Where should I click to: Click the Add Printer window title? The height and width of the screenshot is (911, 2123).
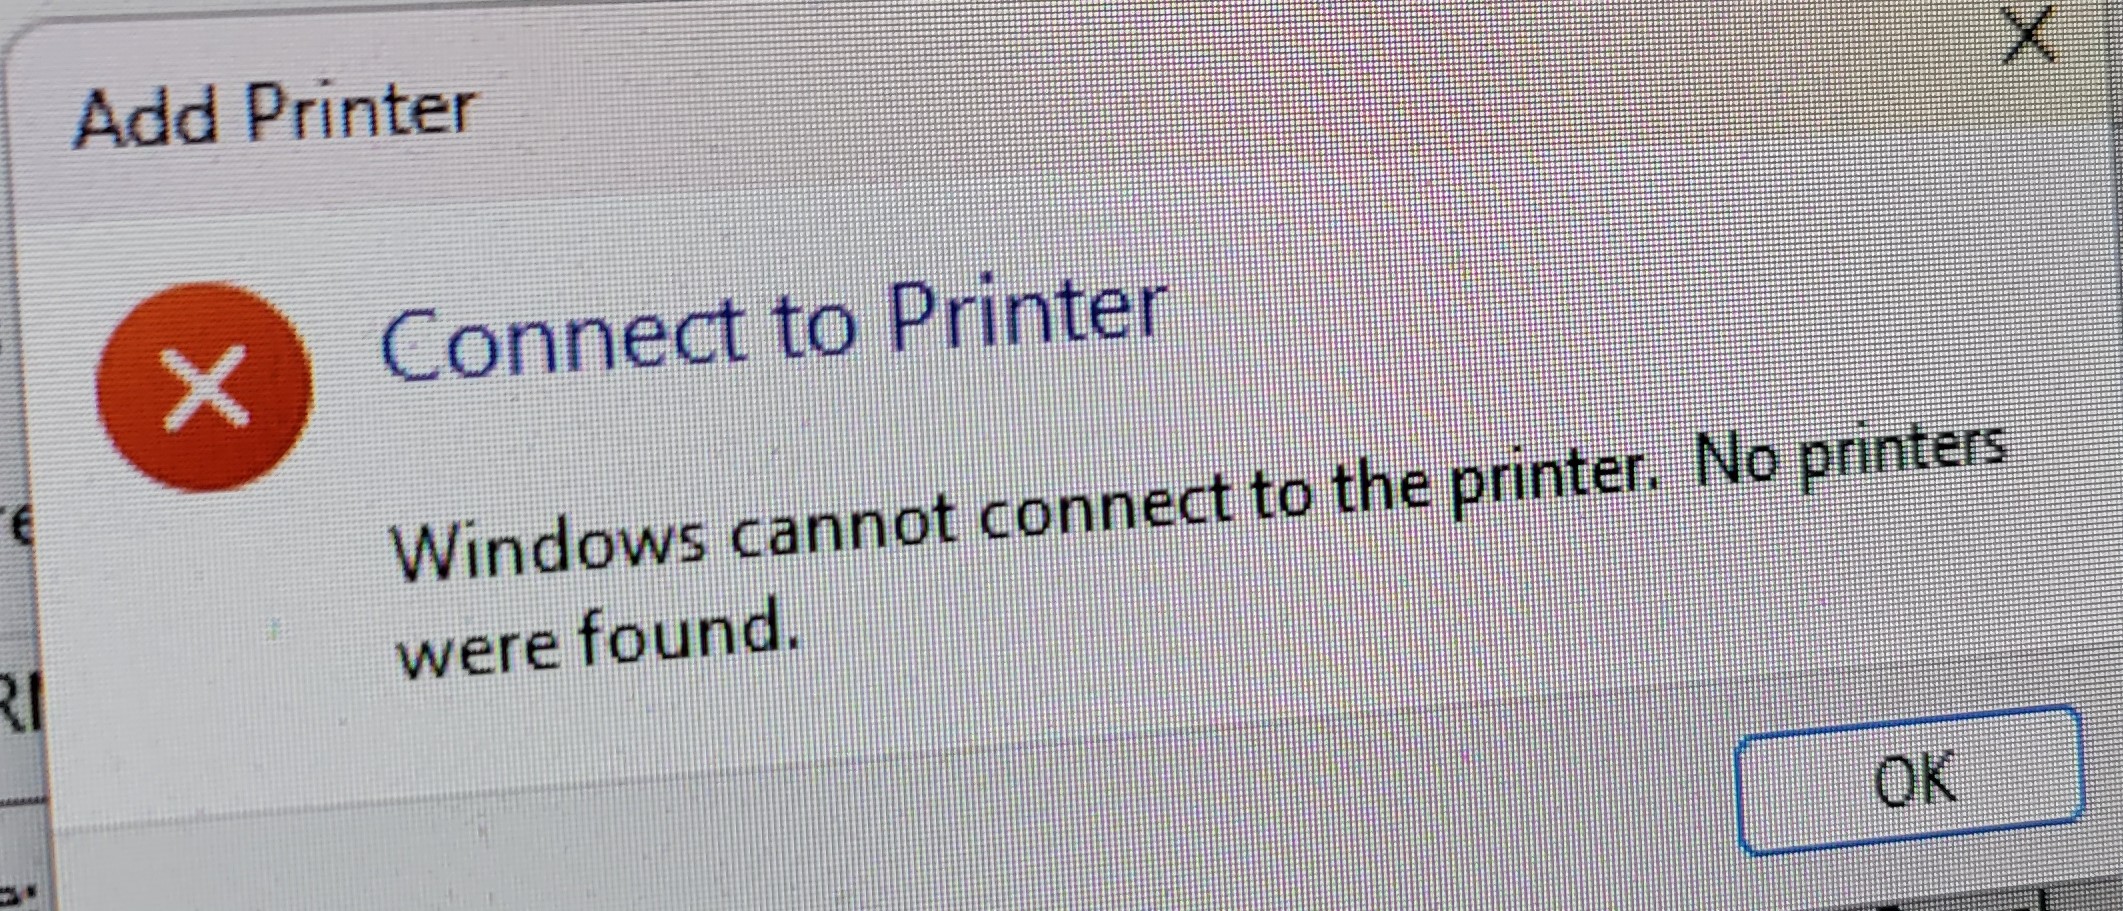[275, 113]
